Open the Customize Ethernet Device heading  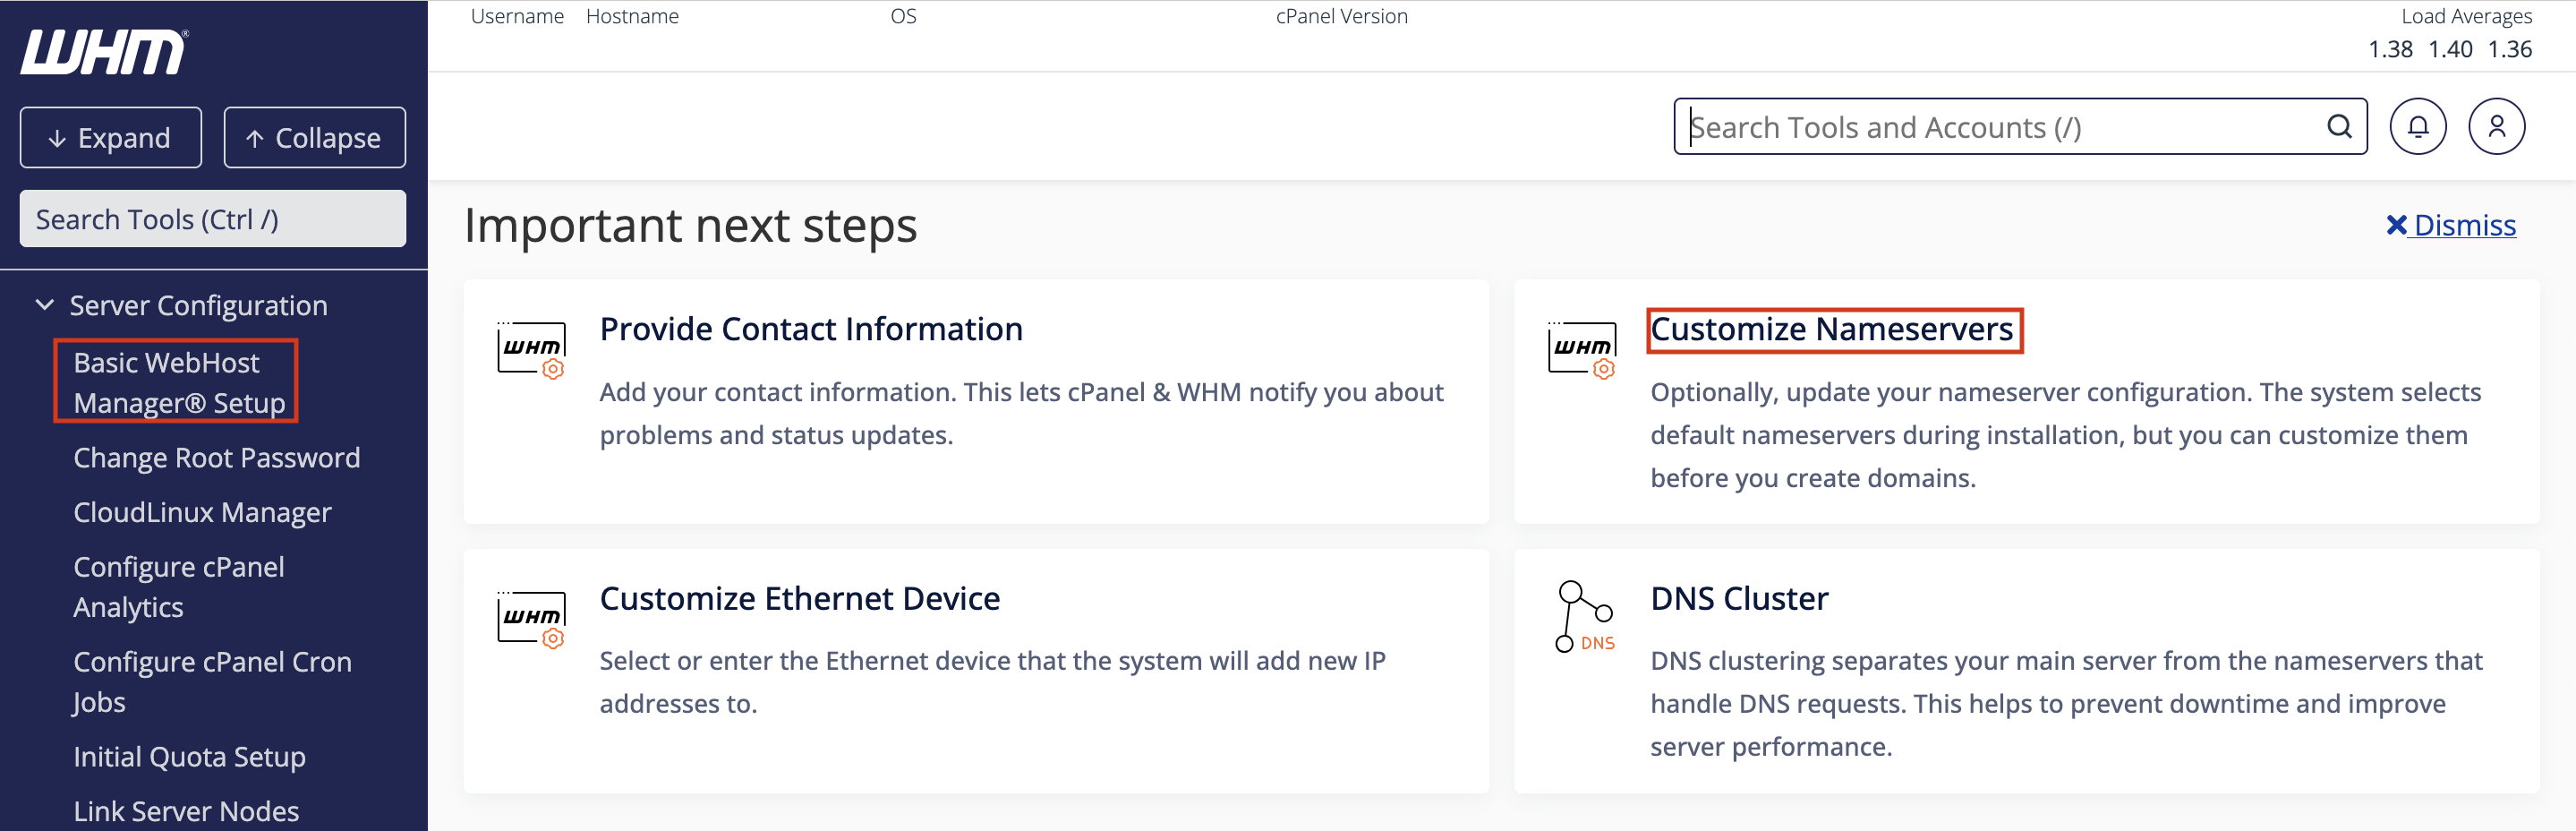coord(800,598)
